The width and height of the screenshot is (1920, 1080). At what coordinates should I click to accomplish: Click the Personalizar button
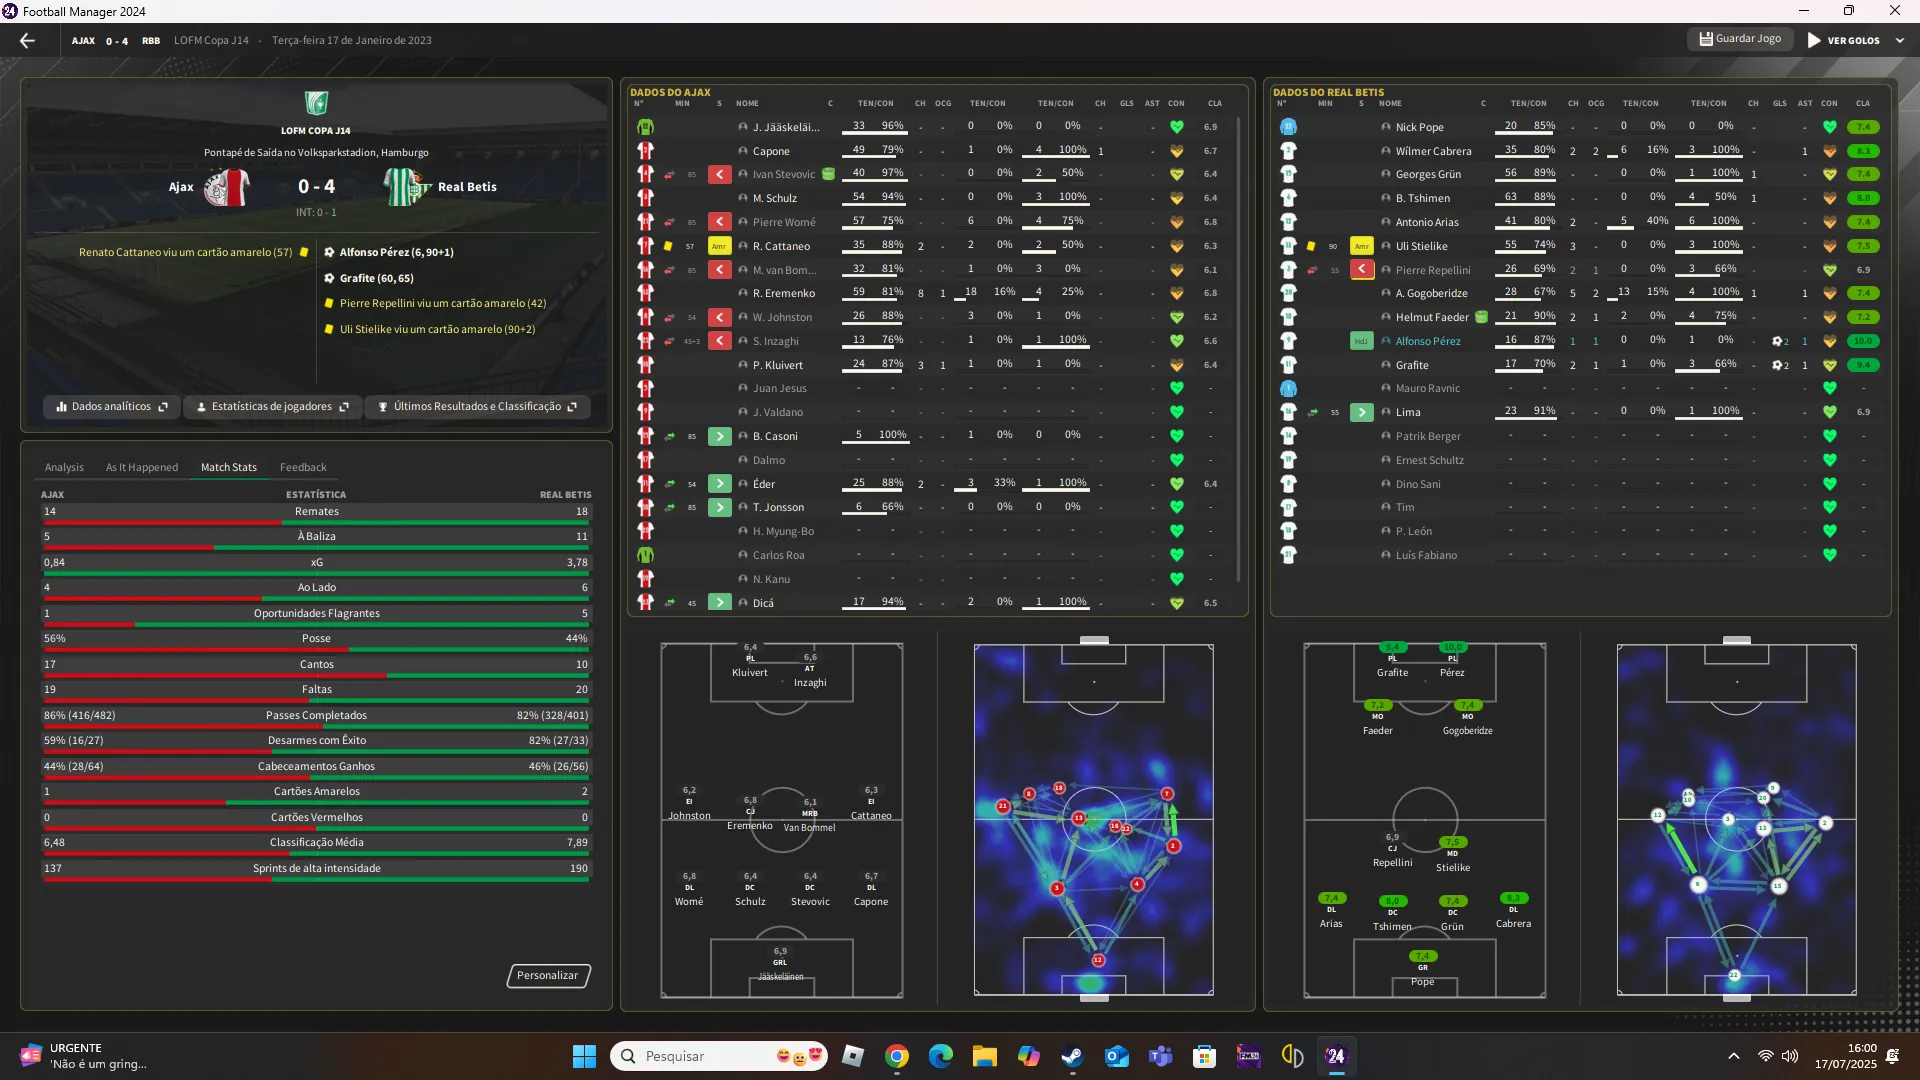coord(547,975)
